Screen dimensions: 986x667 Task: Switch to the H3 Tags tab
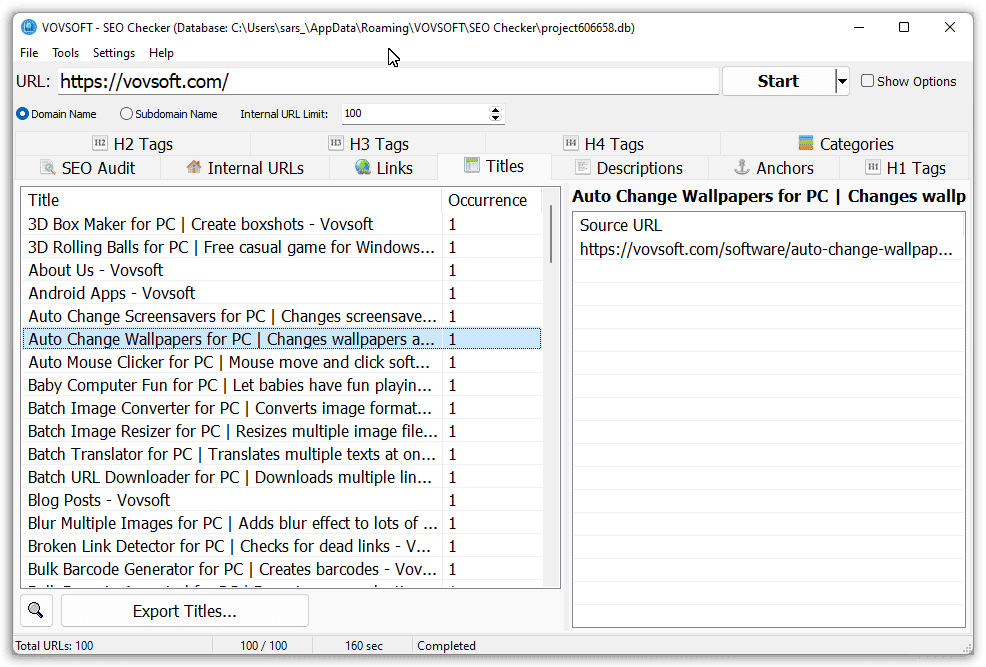point(368,144)
